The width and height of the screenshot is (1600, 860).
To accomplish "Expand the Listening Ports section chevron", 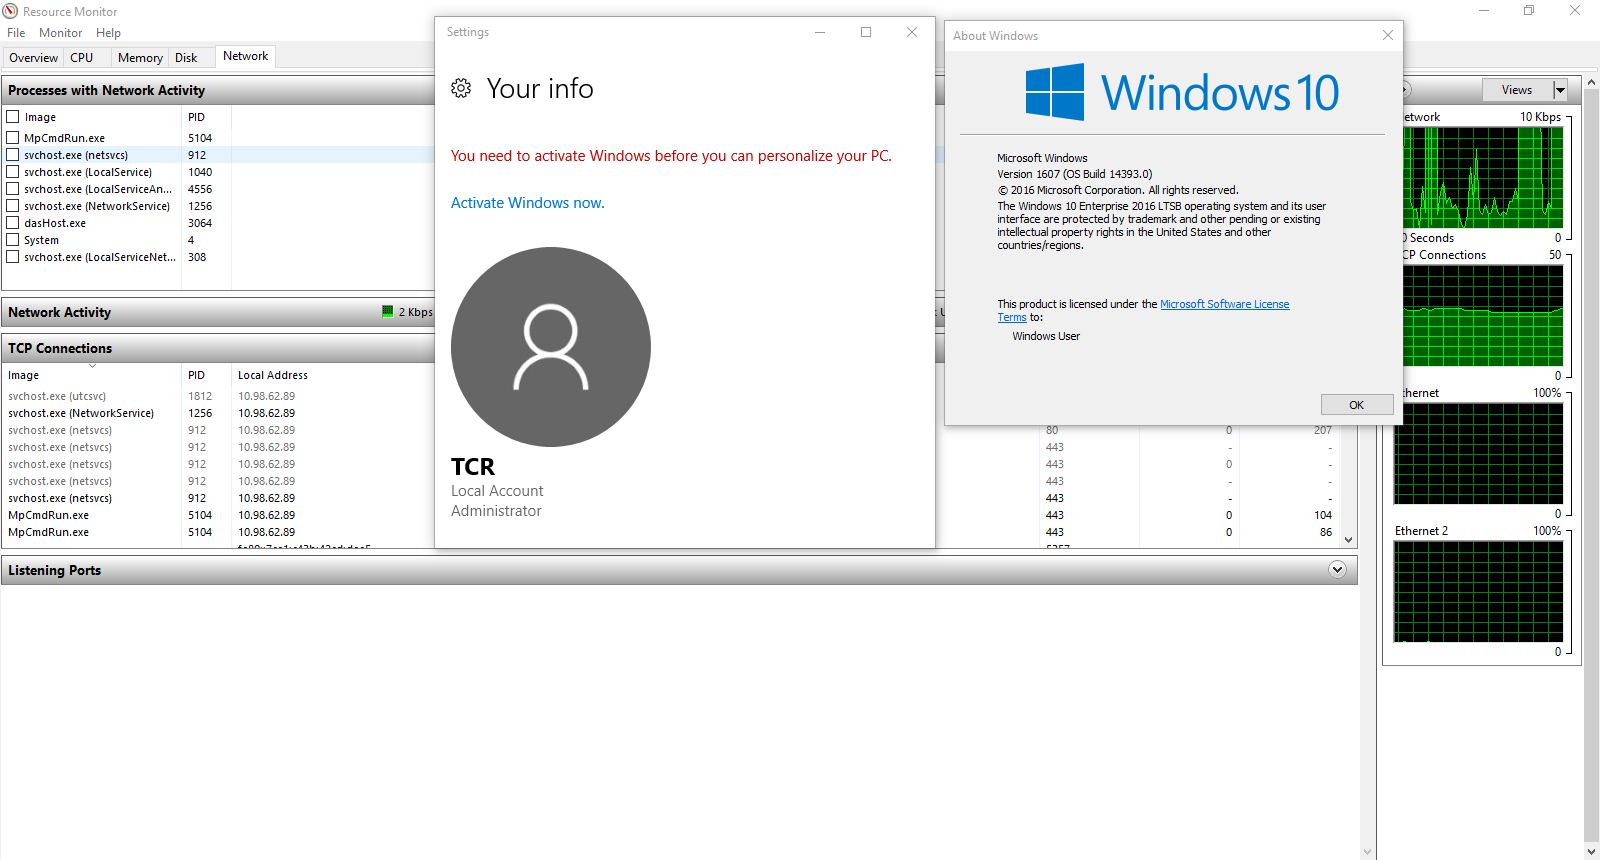I will (x=1337, y=570).
